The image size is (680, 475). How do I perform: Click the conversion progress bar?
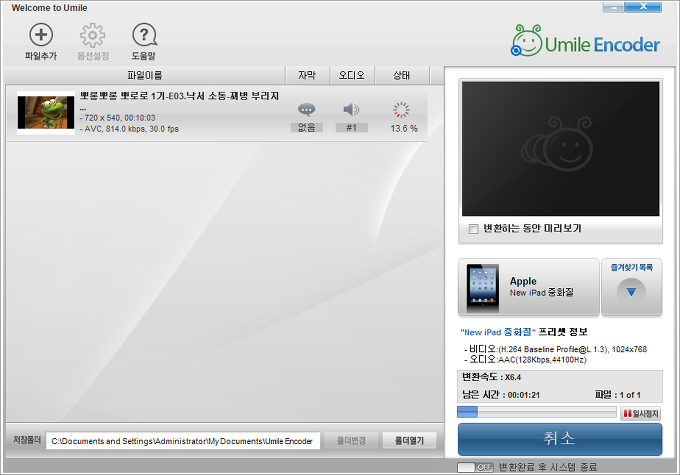tap(537, 412)
